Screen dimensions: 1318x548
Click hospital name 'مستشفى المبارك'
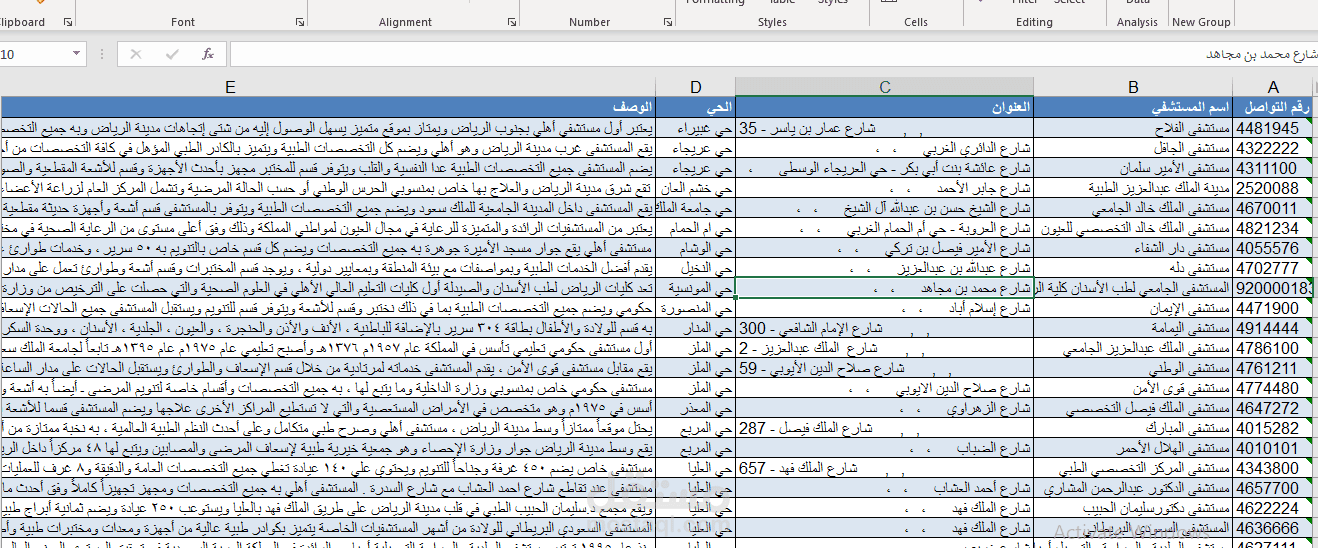[x=1189, y=428]
